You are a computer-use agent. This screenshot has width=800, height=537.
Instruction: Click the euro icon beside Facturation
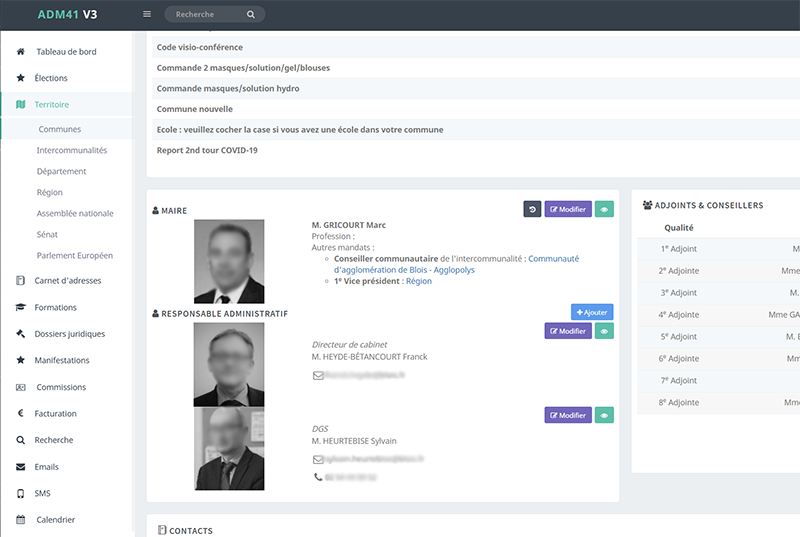20,413
